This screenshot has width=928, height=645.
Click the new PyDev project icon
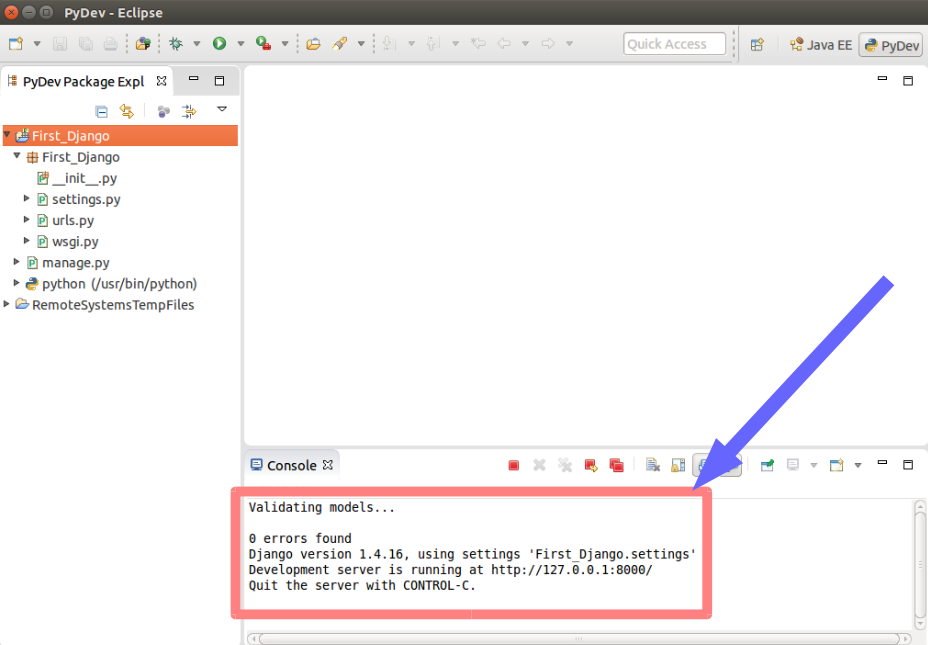(x=143, y=44)
